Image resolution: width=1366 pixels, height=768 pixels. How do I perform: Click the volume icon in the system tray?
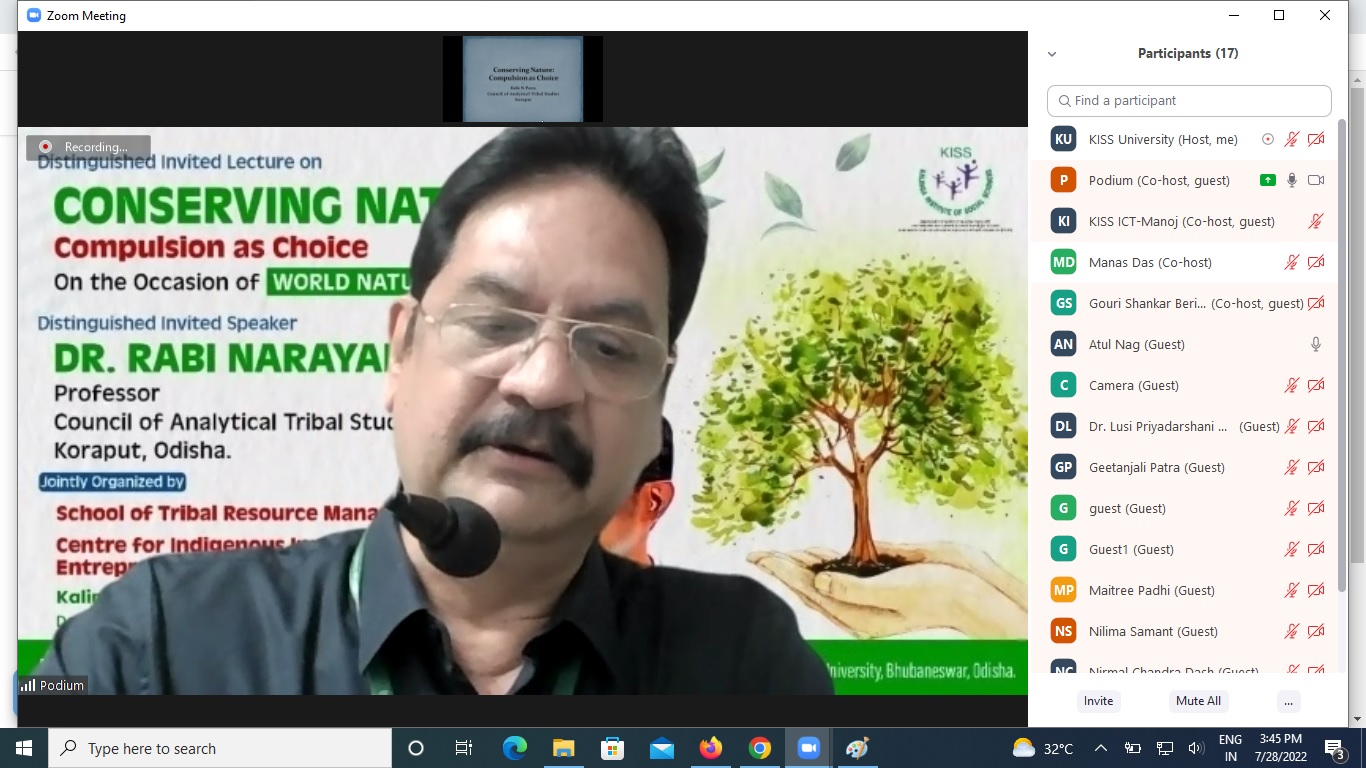click(1195, 748)
